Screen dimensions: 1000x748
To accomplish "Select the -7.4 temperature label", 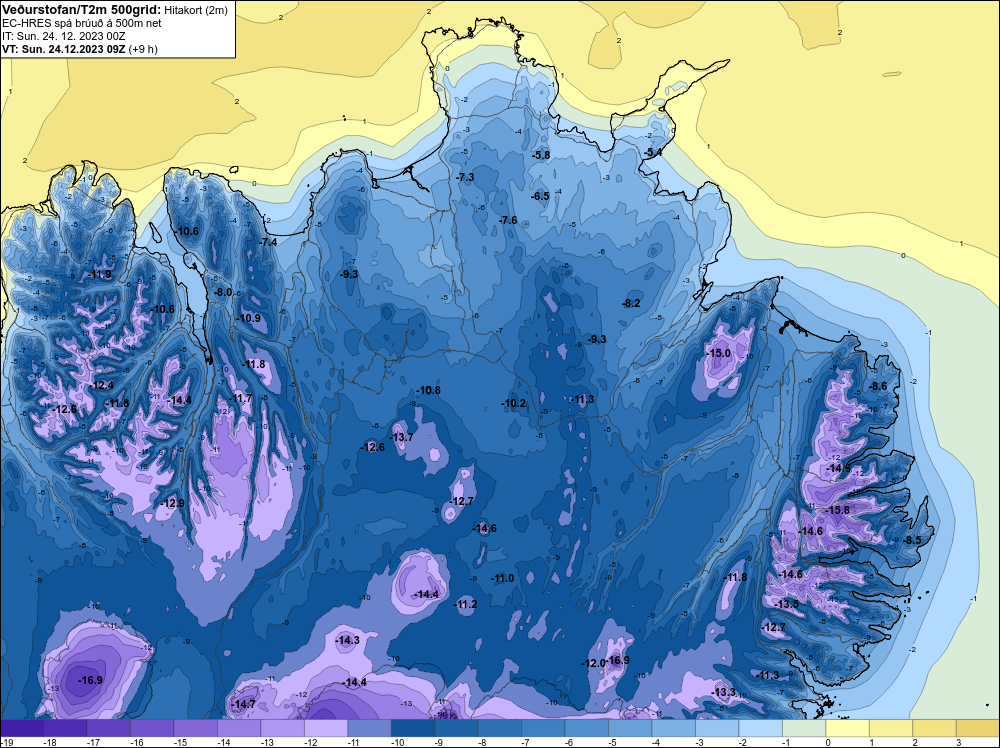I will coord(268,242).
